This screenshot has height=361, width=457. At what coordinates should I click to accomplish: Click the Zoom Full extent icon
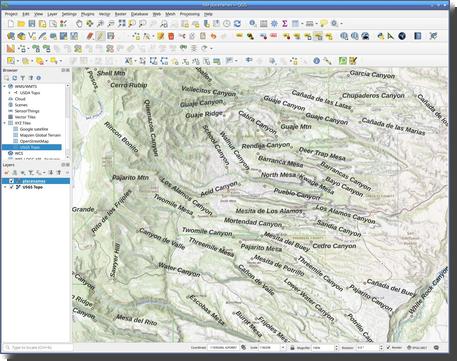coord(122,24)
